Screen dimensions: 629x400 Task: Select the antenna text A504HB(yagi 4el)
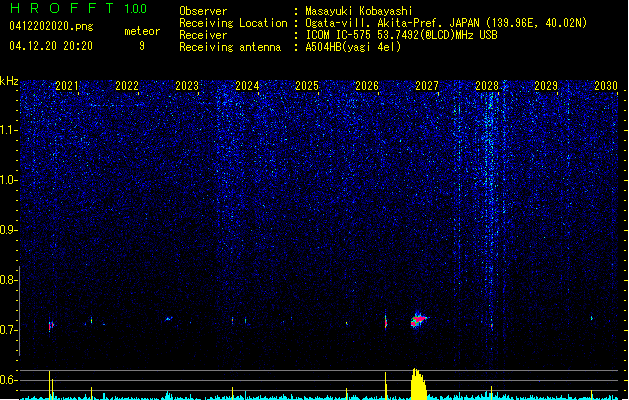[353, 47]
